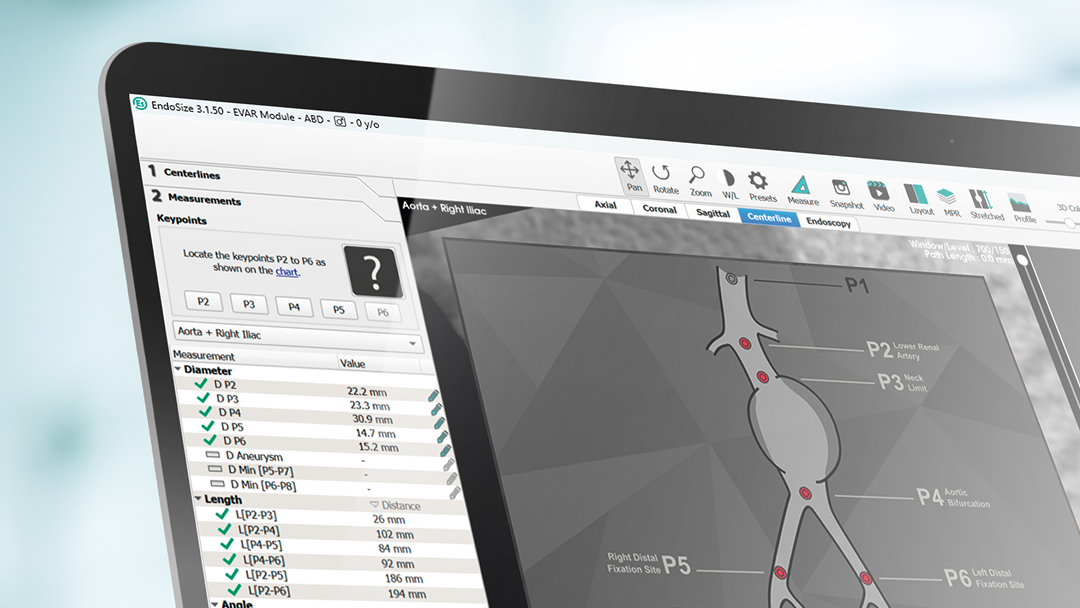Toggle the L[P2-P3] green checkmark
This screenshot has width=1080, height=608.
tap(222, 514)
